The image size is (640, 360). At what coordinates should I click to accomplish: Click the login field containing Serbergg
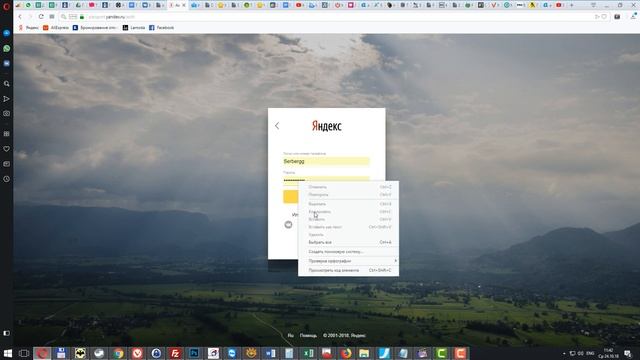pyautogui.click(x=327, y=161)
